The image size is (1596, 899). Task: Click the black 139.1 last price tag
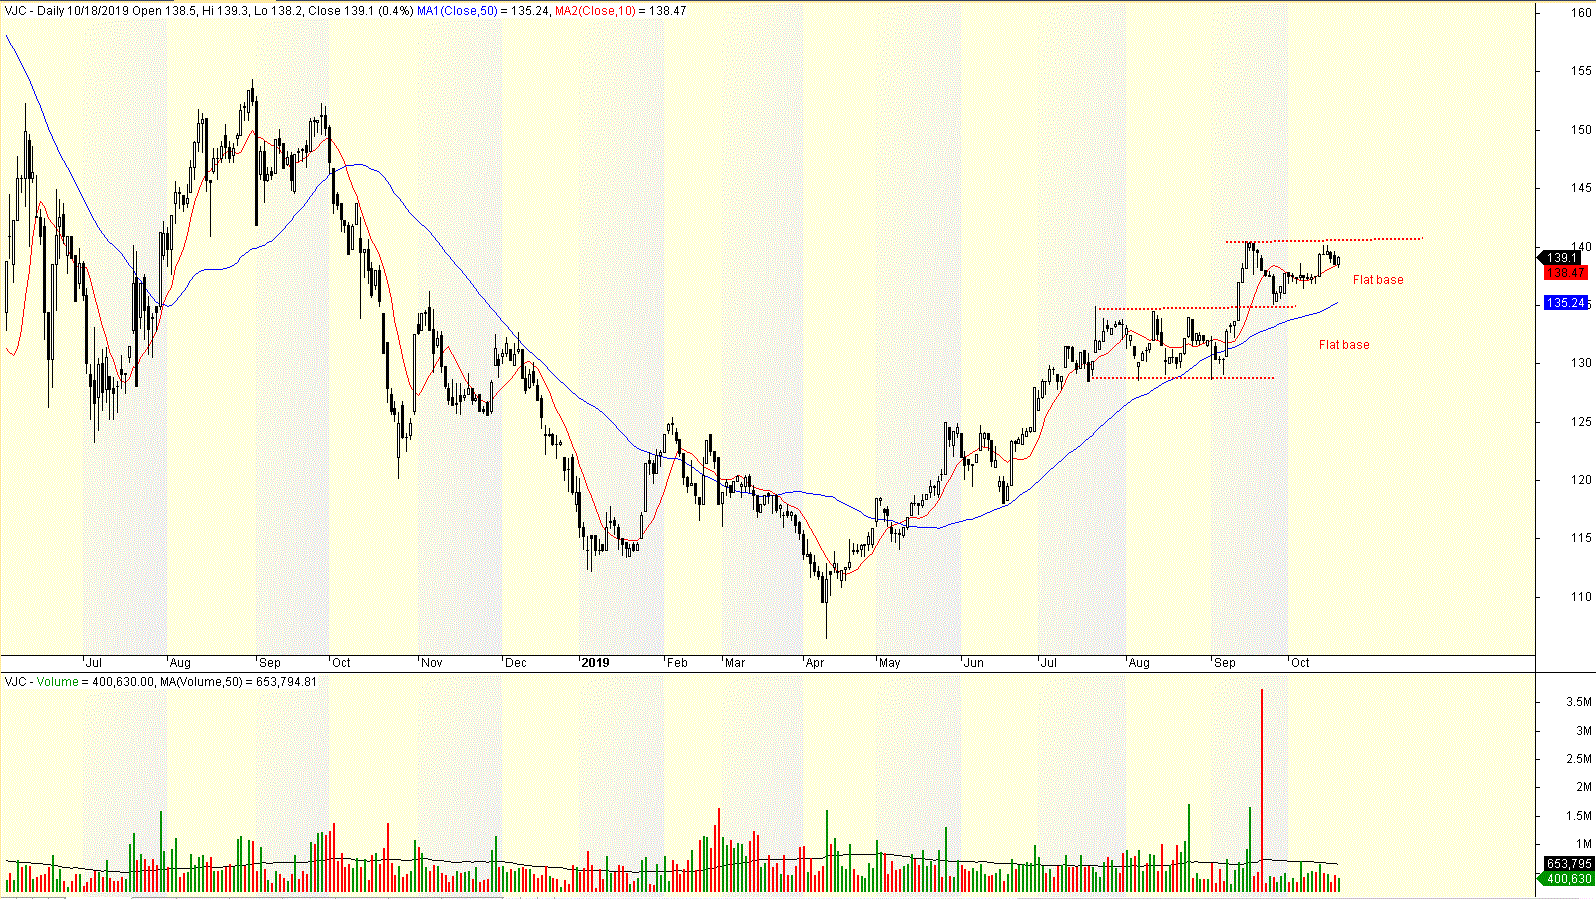coord(1564,258)
